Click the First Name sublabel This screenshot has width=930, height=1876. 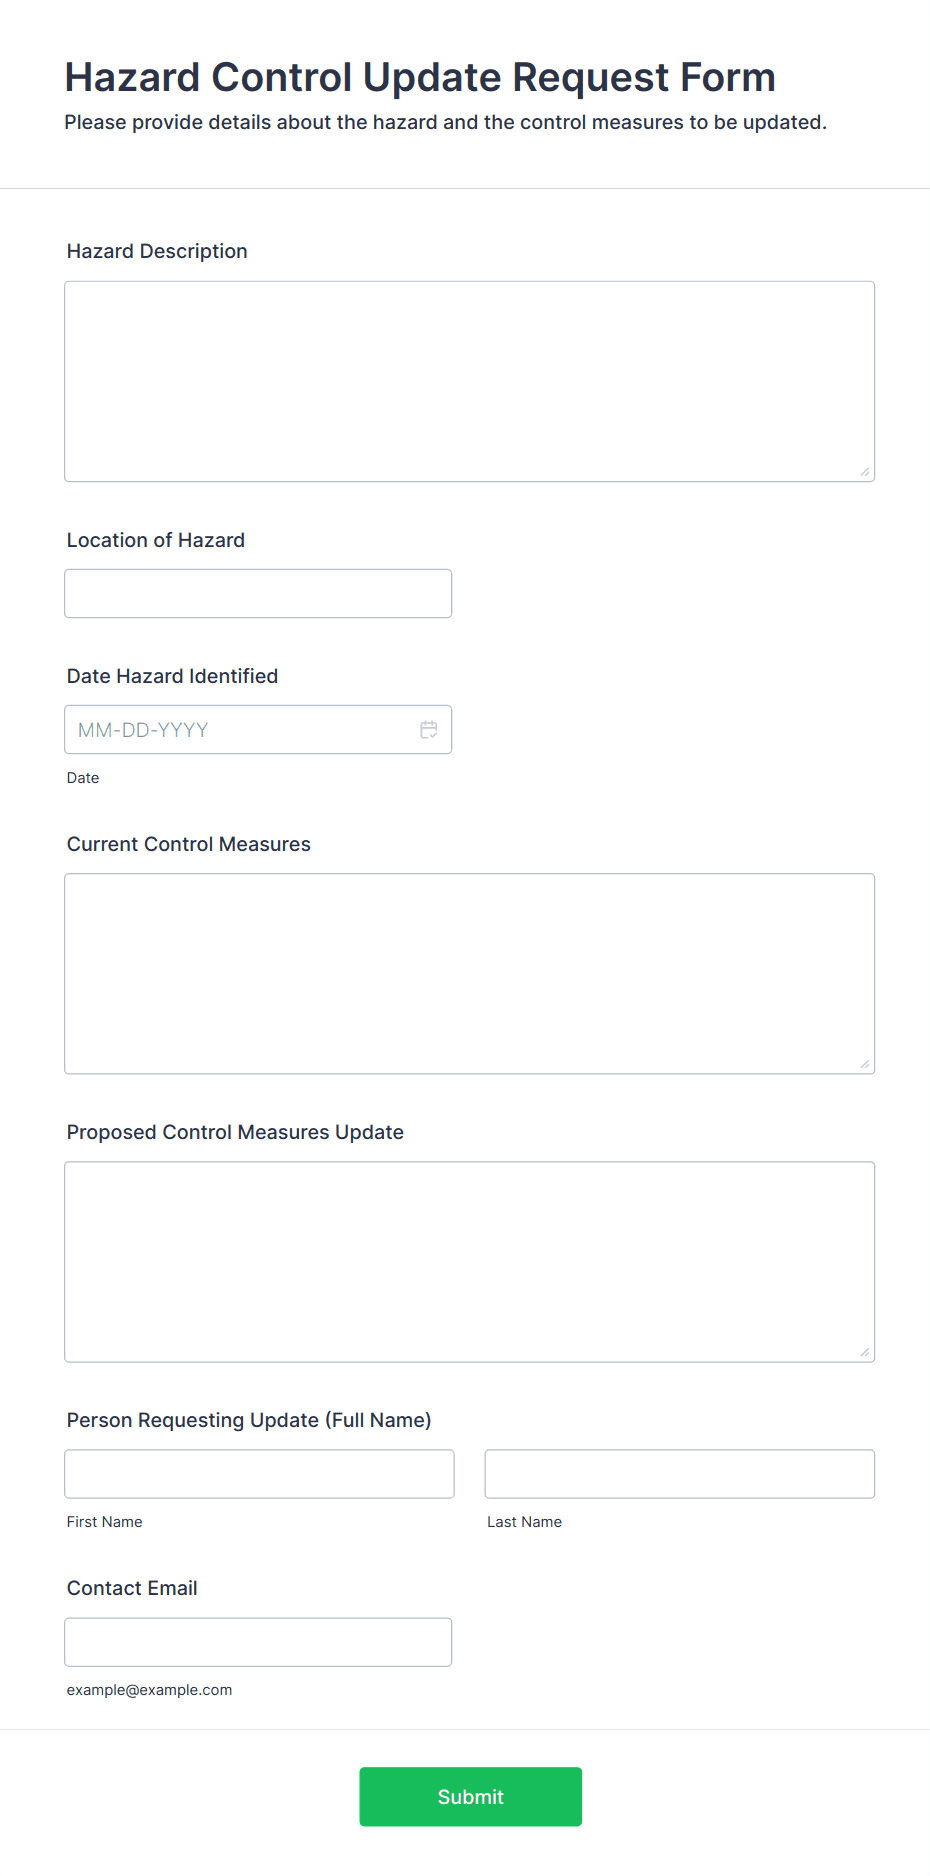(105, 1522)
